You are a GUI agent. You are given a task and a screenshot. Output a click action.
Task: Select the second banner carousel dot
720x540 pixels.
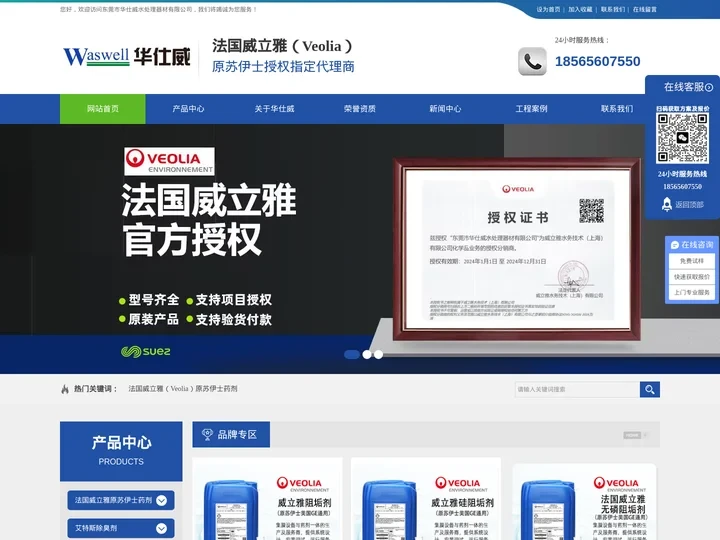click(367, 354)
